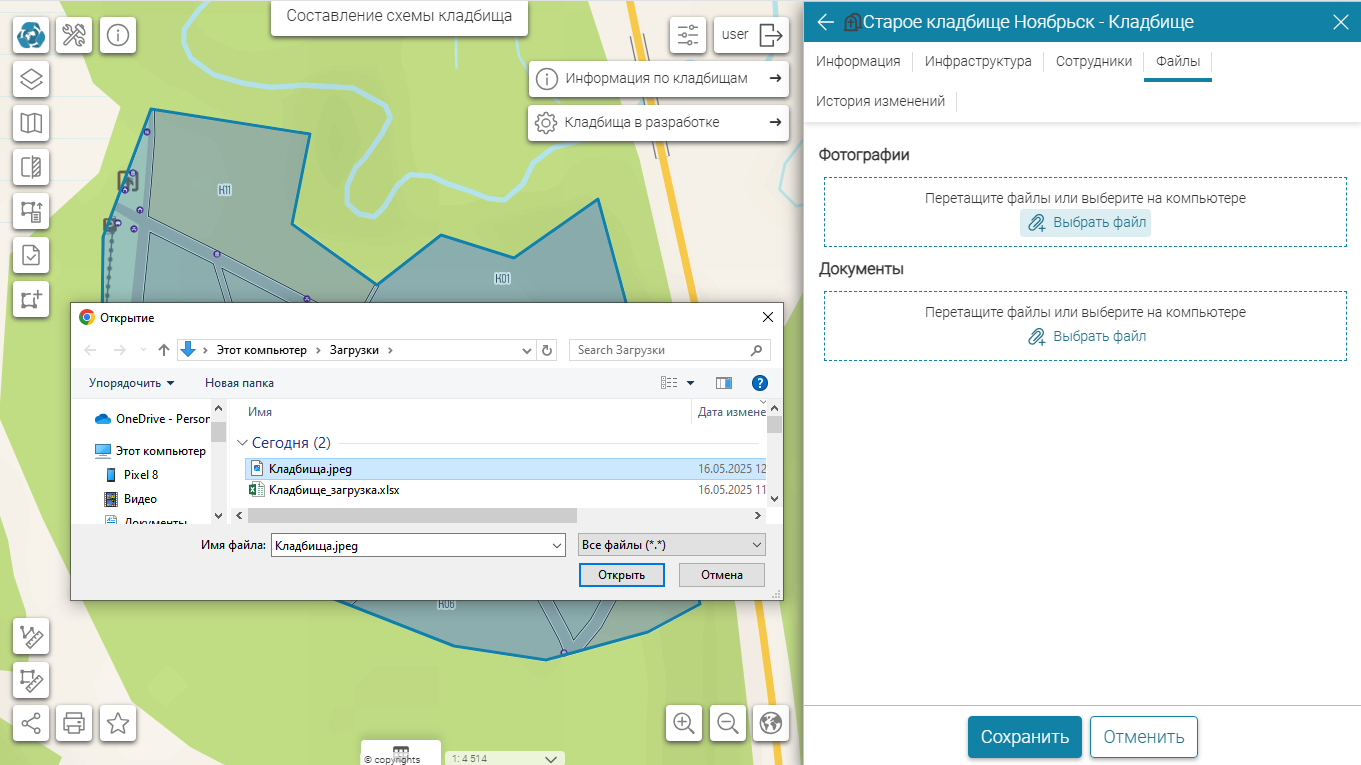Click the globe full-extent icon
This screenshot has height=765, width=1361.
771,723
